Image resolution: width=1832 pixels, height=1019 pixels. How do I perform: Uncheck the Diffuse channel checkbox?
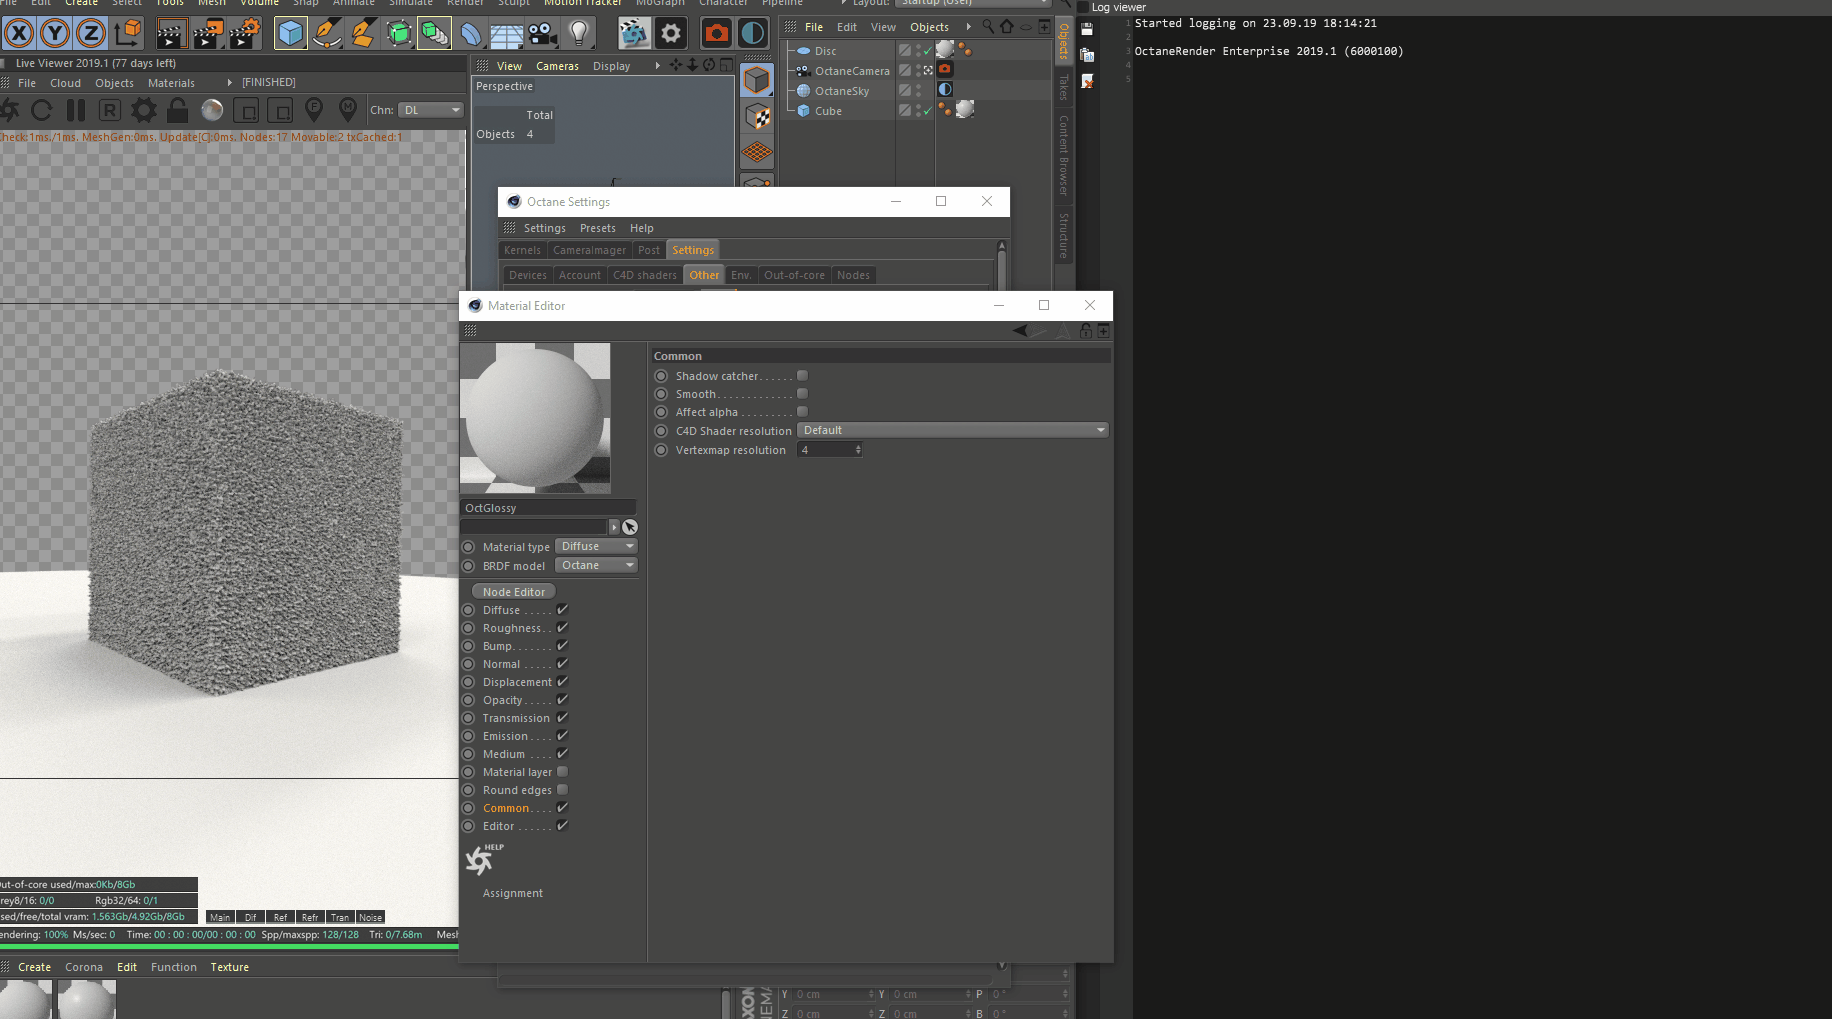(x=562, y=610)
